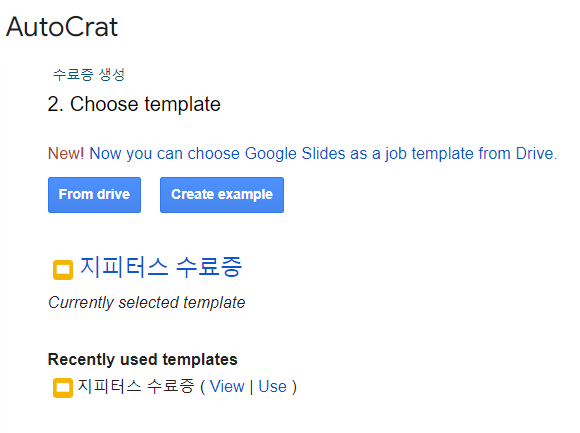The image size is (580, 433).
Task: Click the word 'template' in step heading
Action: pos(183,105)
